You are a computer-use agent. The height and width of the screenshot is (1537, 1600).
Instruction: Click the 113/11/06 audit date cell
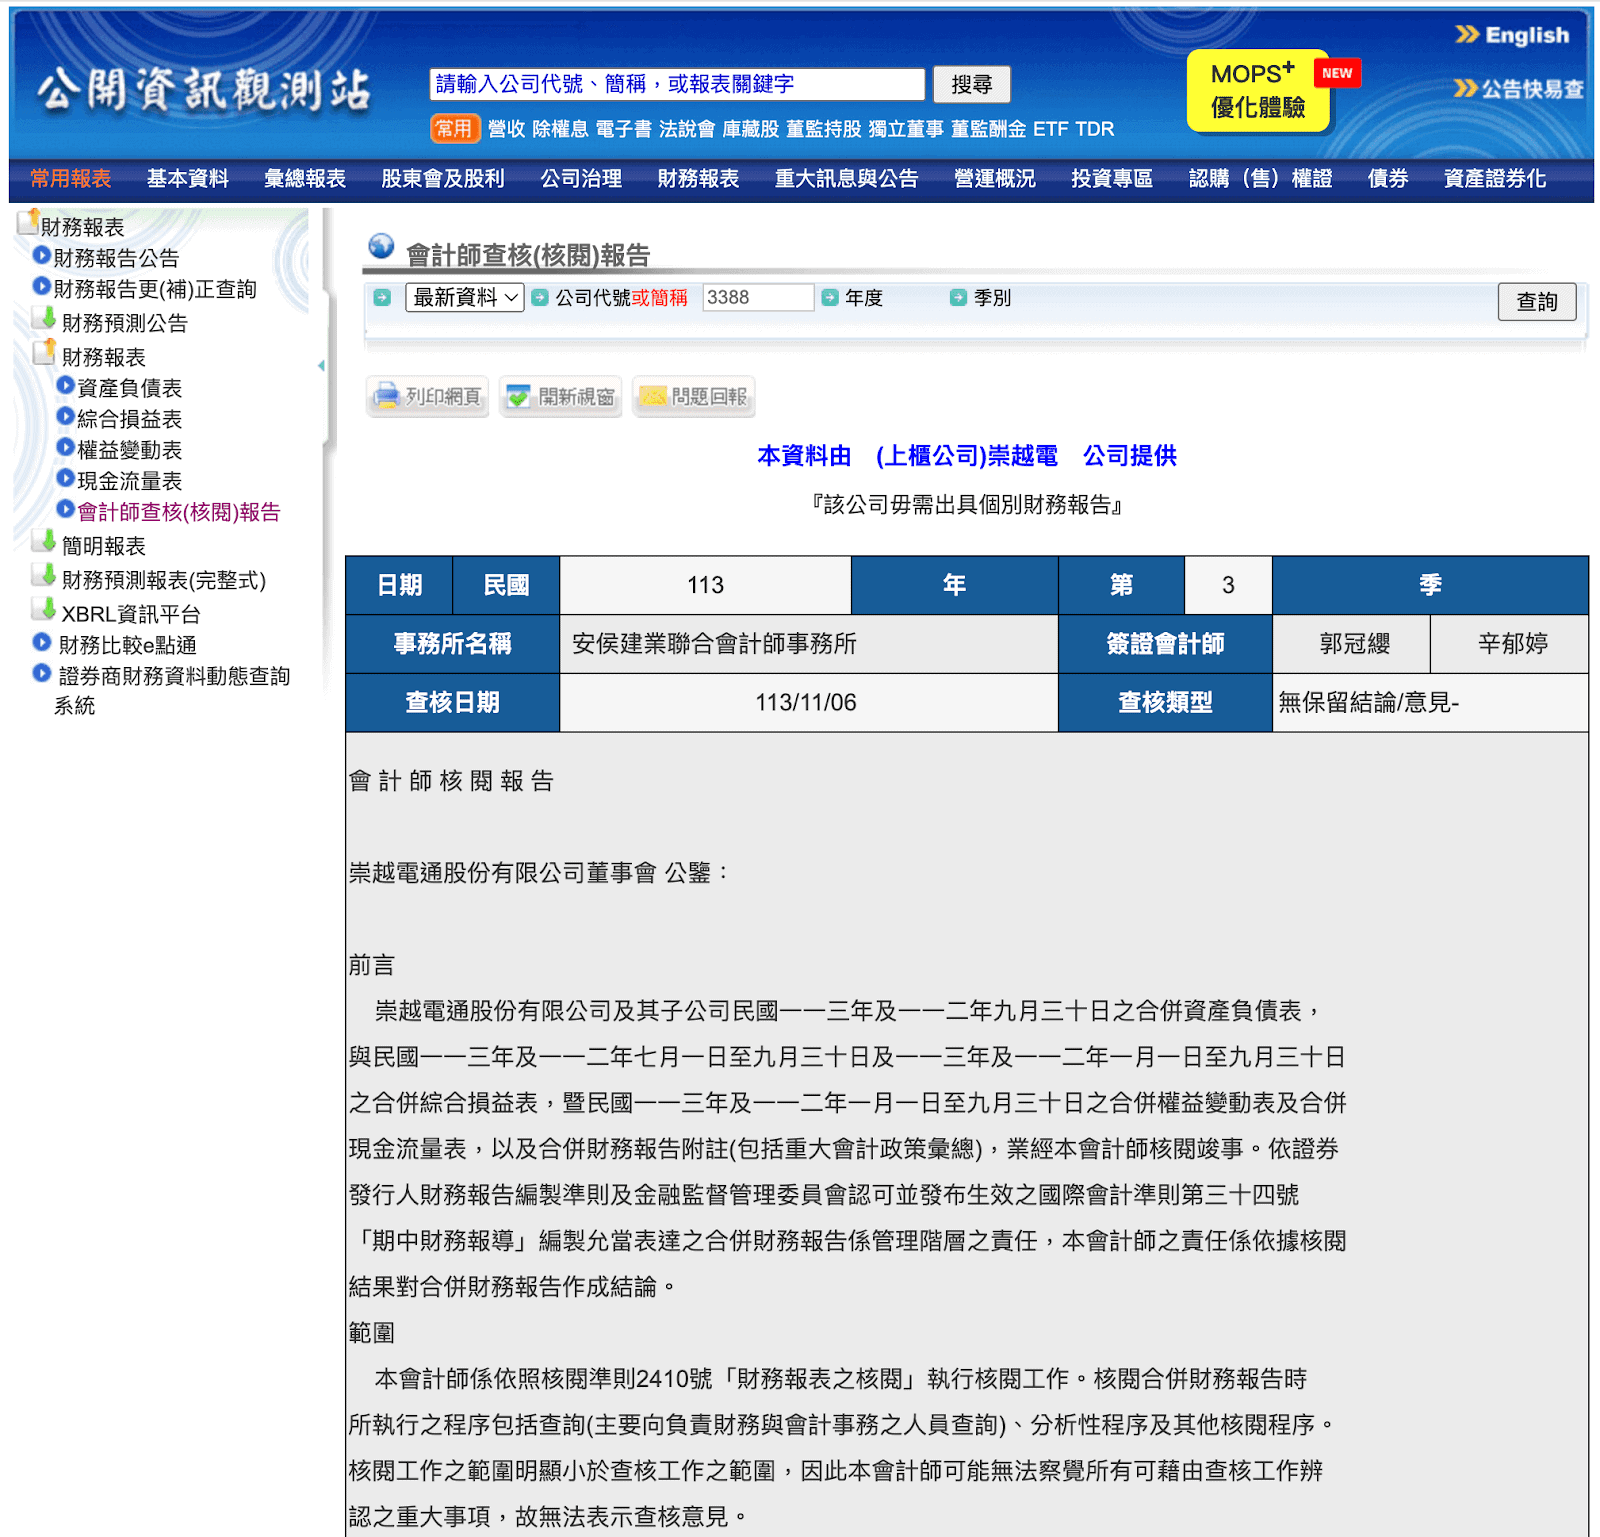pos(808,702)
